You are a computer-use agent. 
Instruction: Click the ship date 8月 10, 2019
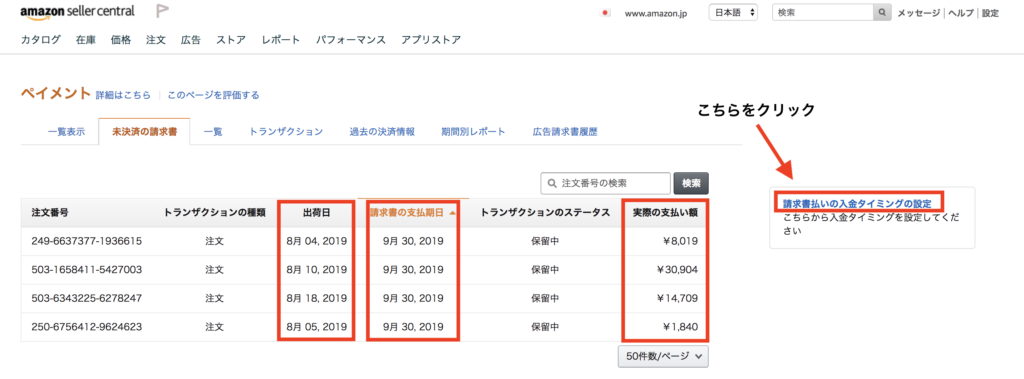(317, 269)
